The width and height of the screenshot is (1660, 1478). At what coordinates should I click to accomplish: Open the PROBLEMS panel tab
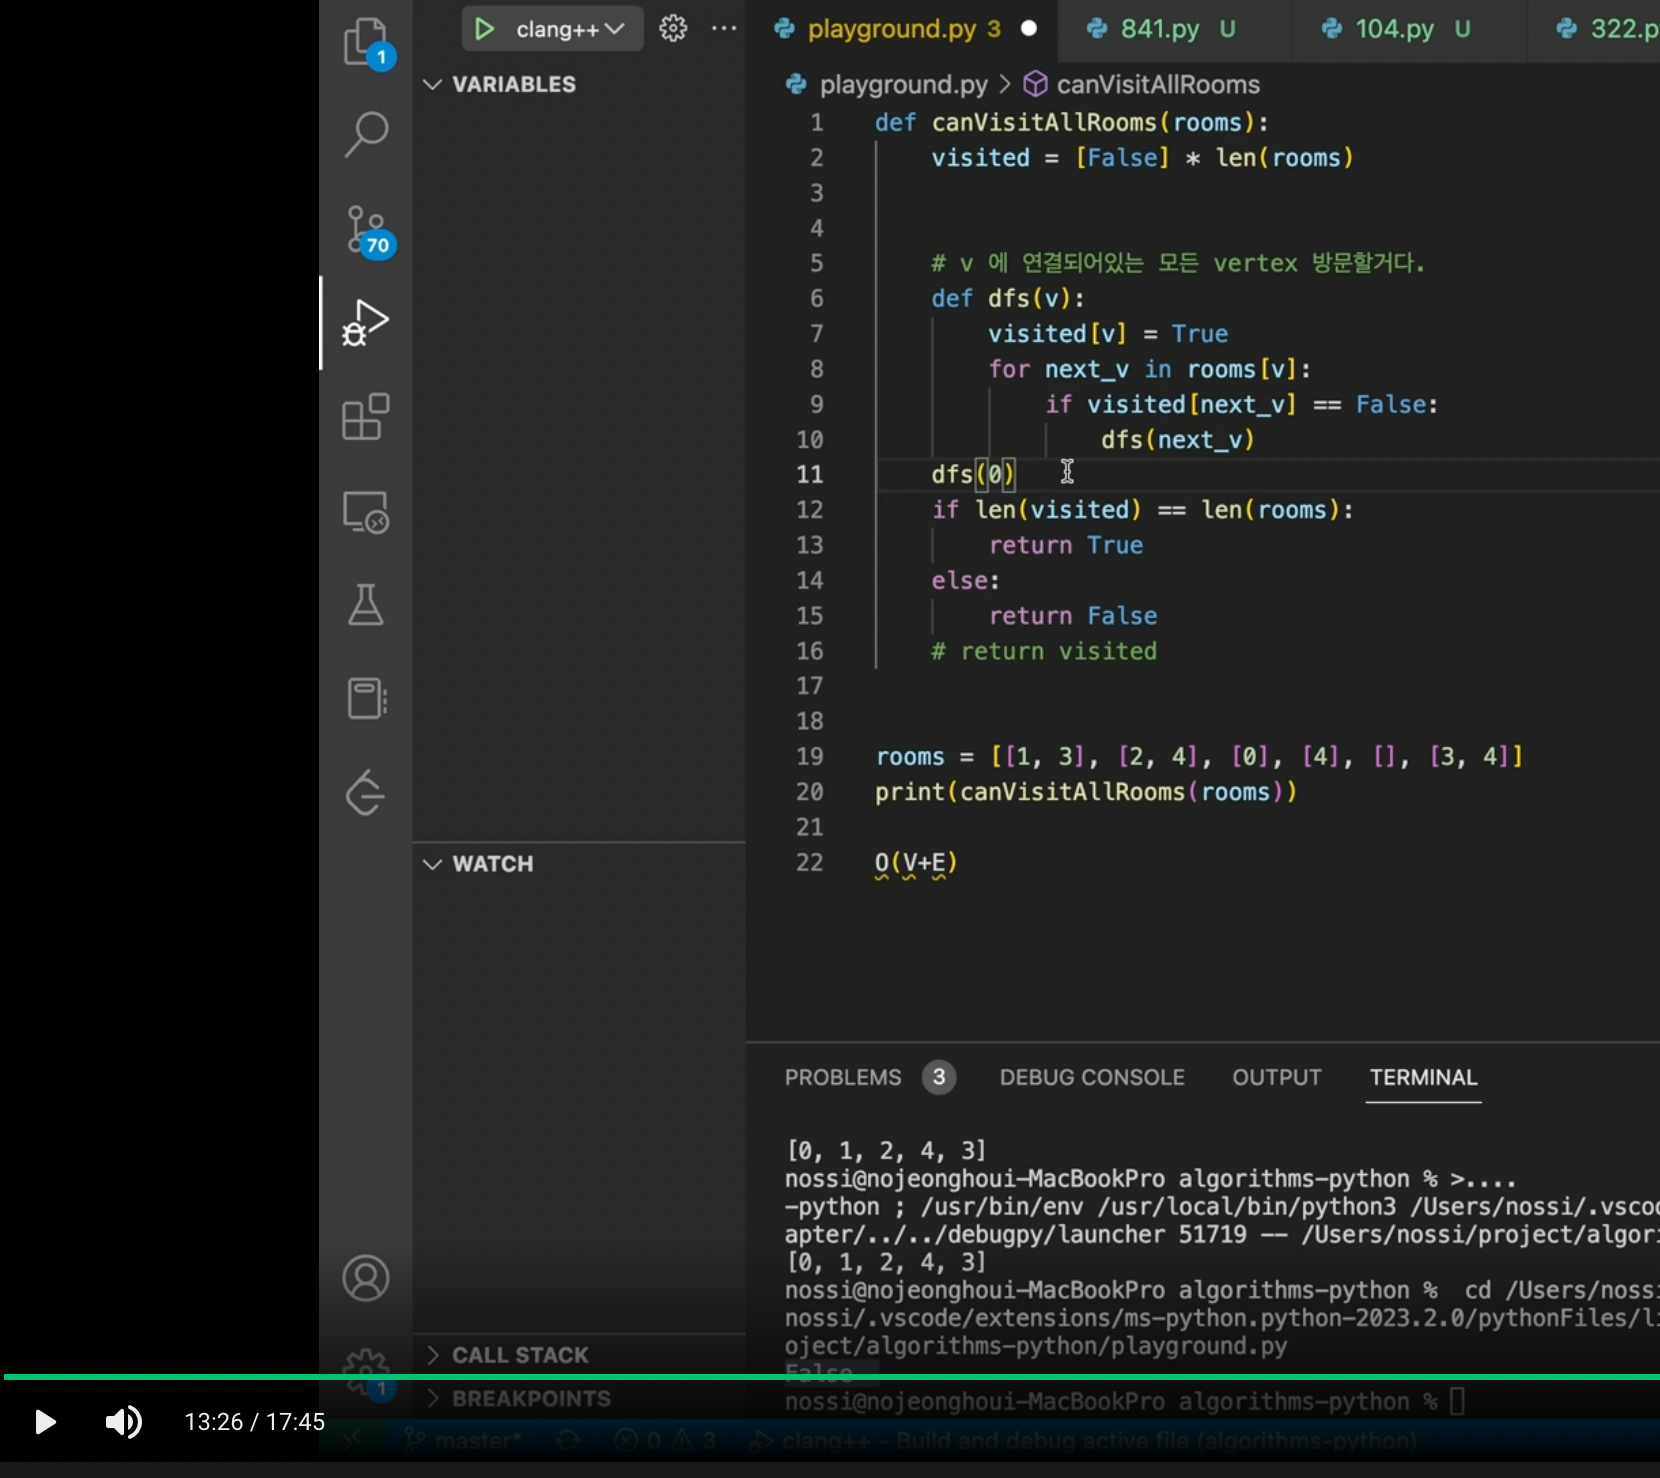[x=843, y=1077]
